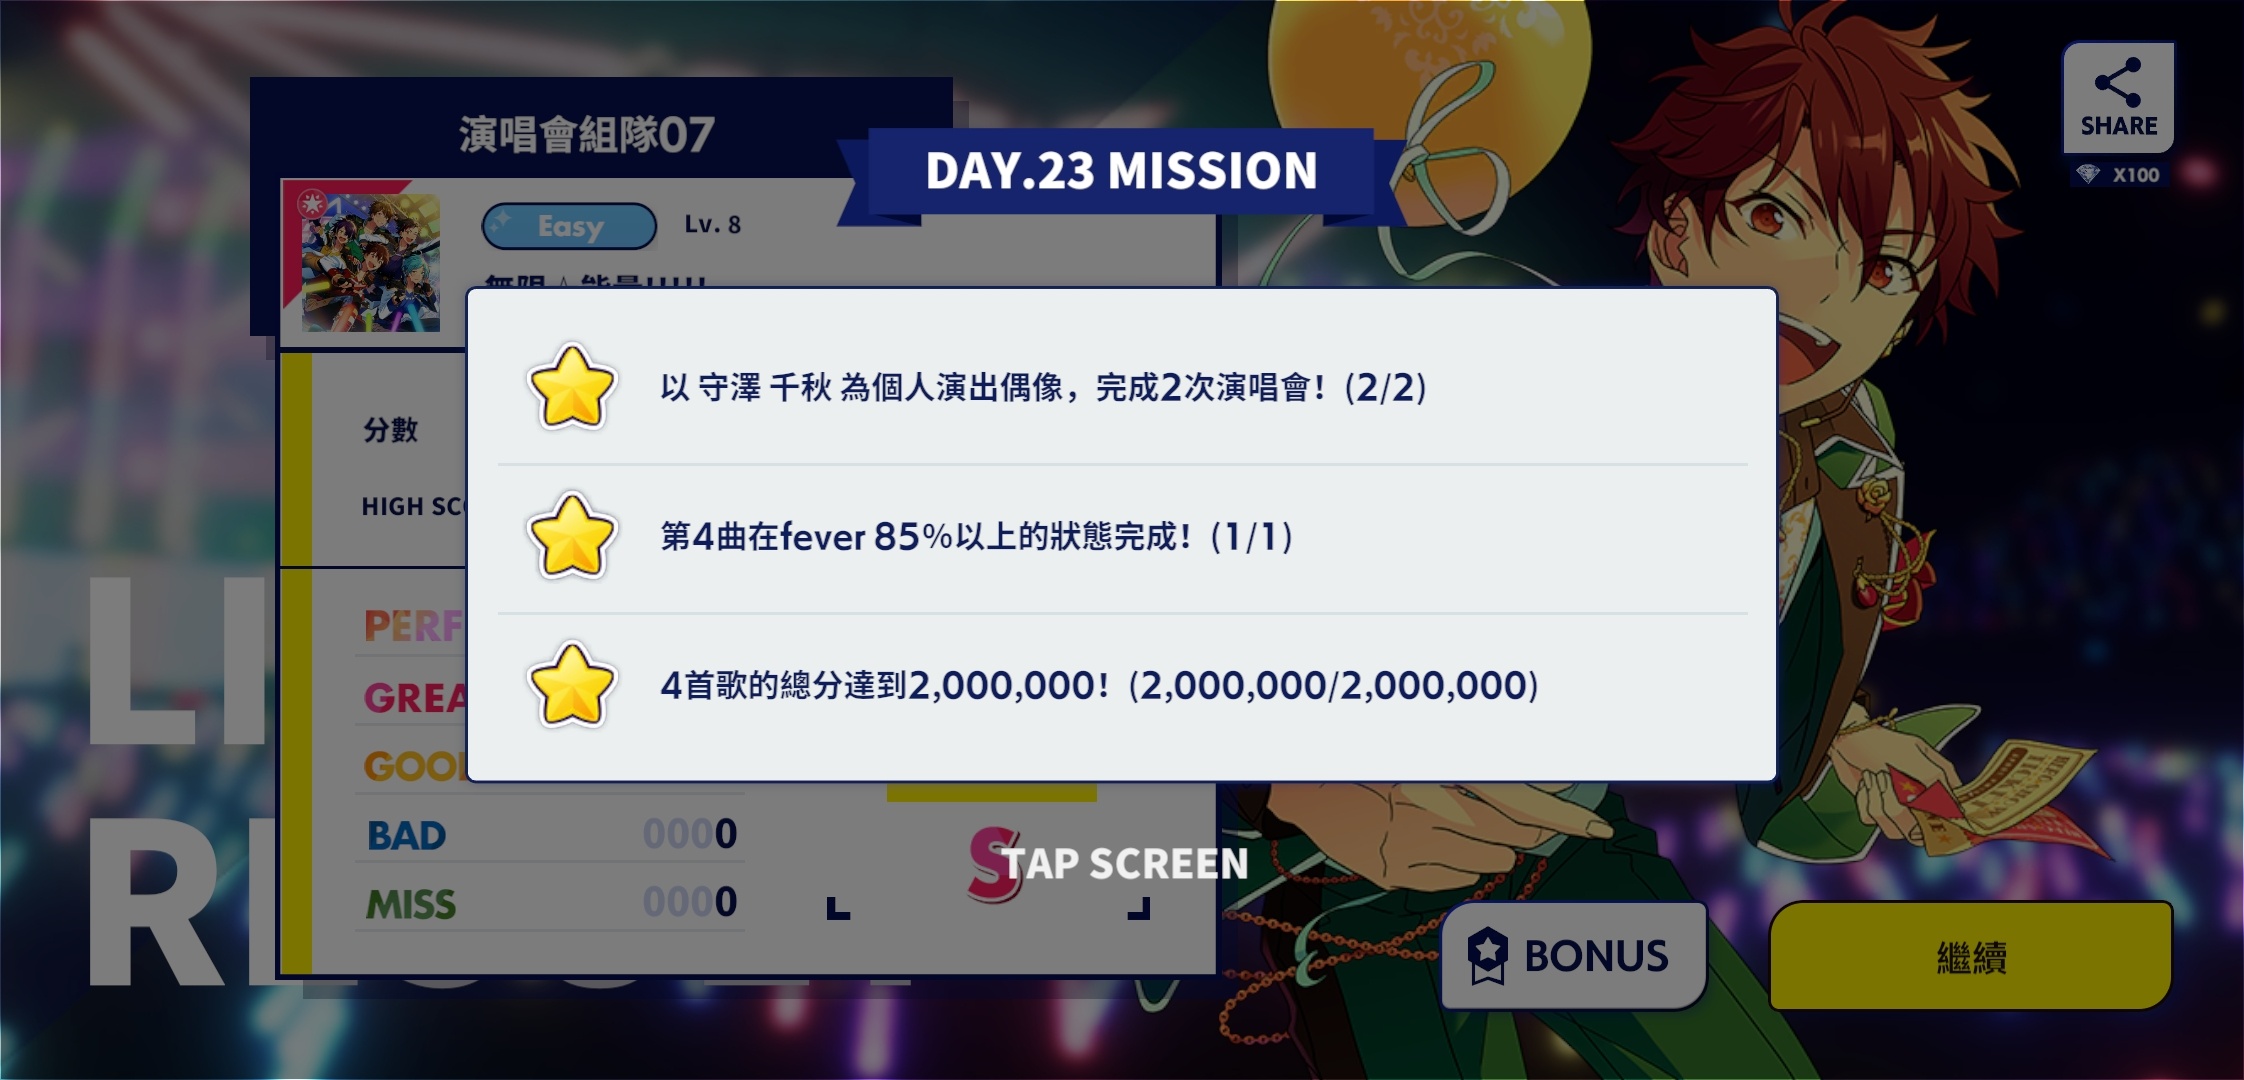
Task: Click the star beside the 2,000,000 score mission
Action: click(x=571, y=685)
